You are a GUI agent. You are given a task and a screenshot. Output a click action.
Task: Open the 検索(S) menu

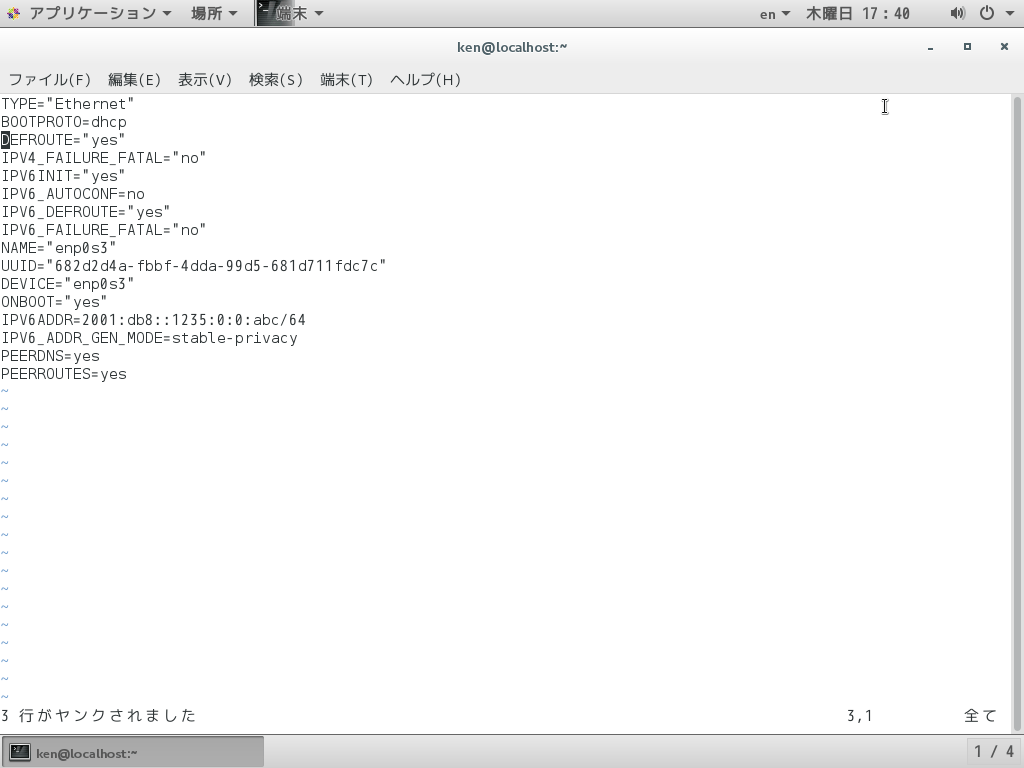point(276,80)
